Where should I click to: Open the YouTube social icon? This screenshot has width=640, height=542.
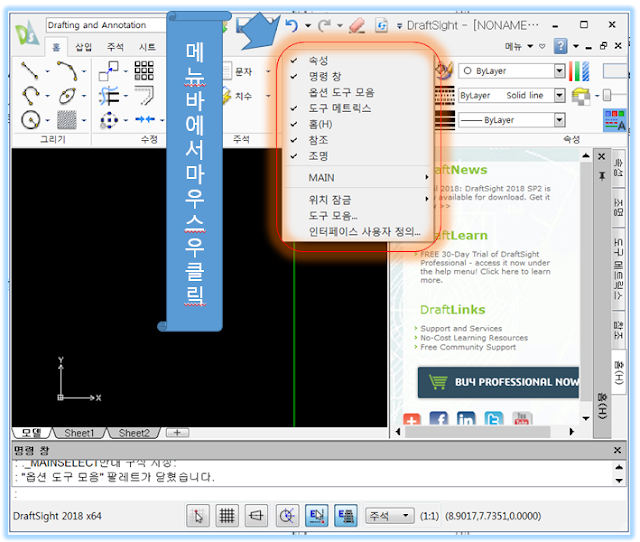coord(522,420)
